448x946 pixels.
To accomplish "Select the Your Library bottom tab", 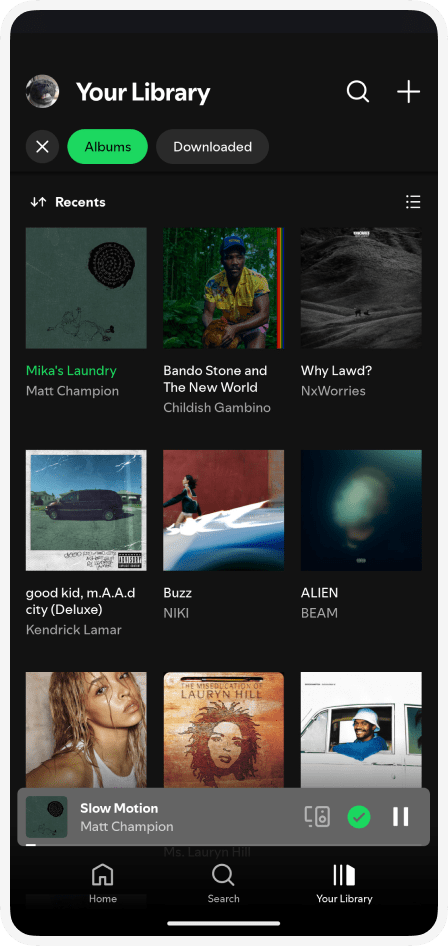I will [x=344, y=883].
